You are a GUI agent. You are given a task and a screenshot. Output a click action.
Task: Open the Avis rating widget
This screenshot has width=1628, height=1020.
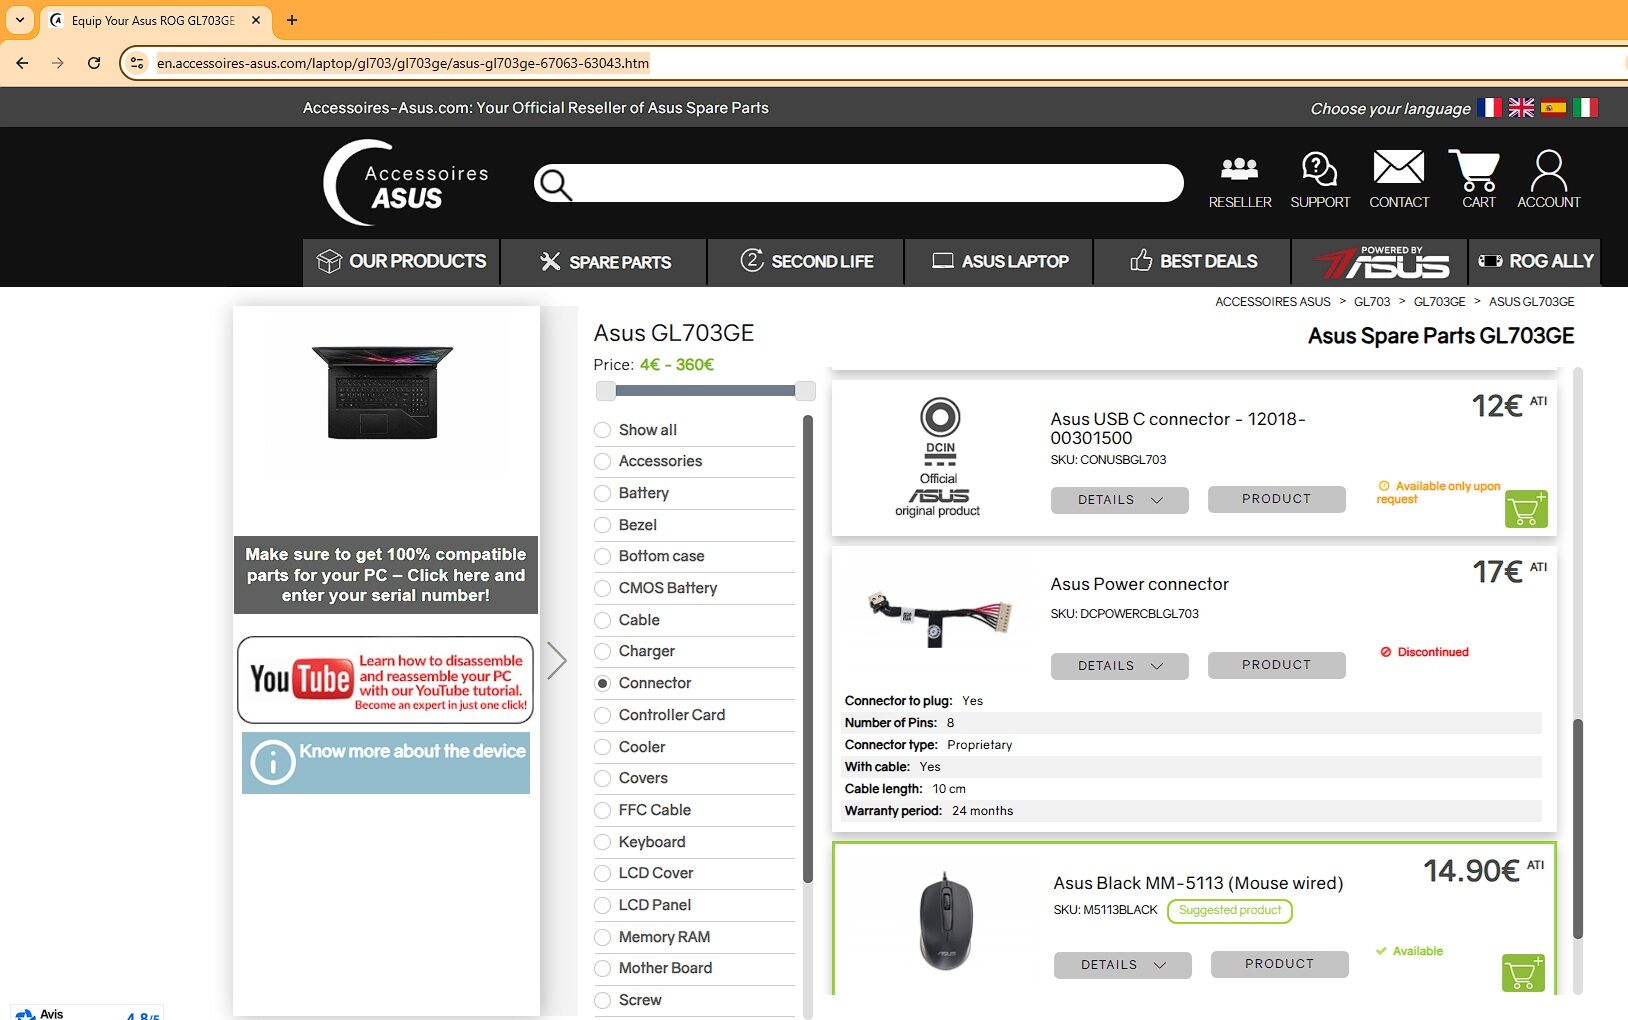click(87, 1013)
